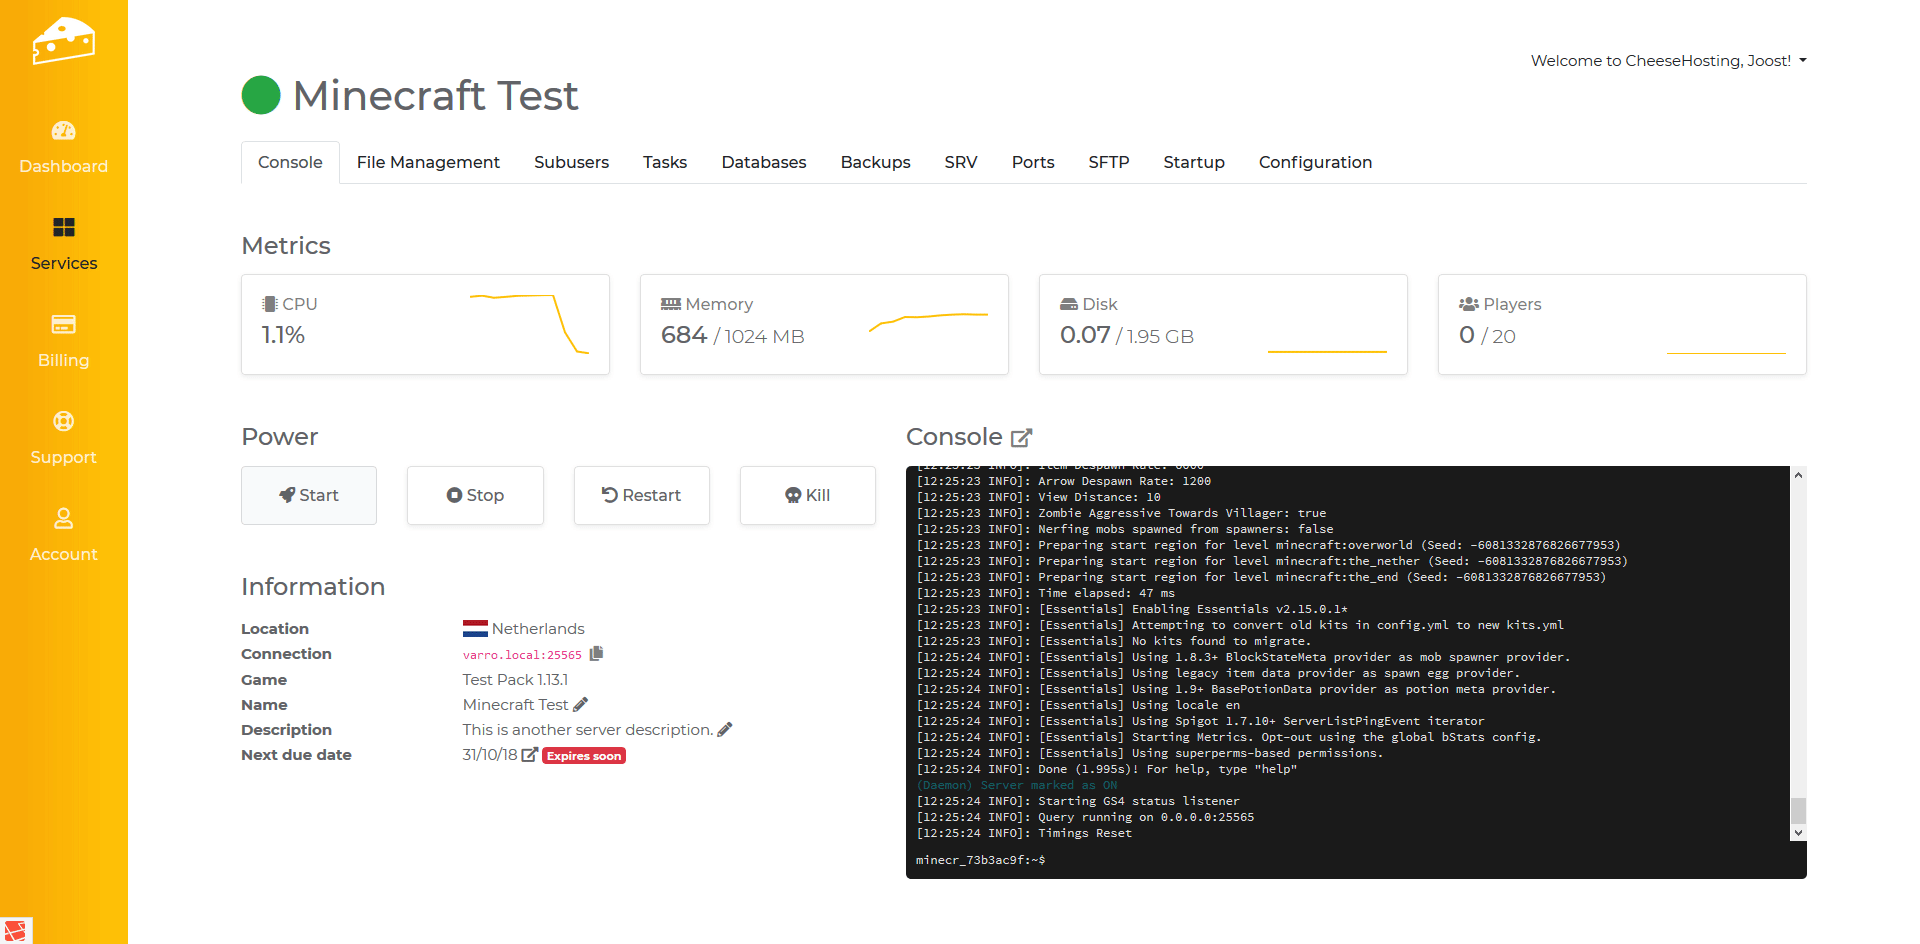Expand the Welcome user dropdown menu
1920x944 pixels.
[x=1668, y=61]
